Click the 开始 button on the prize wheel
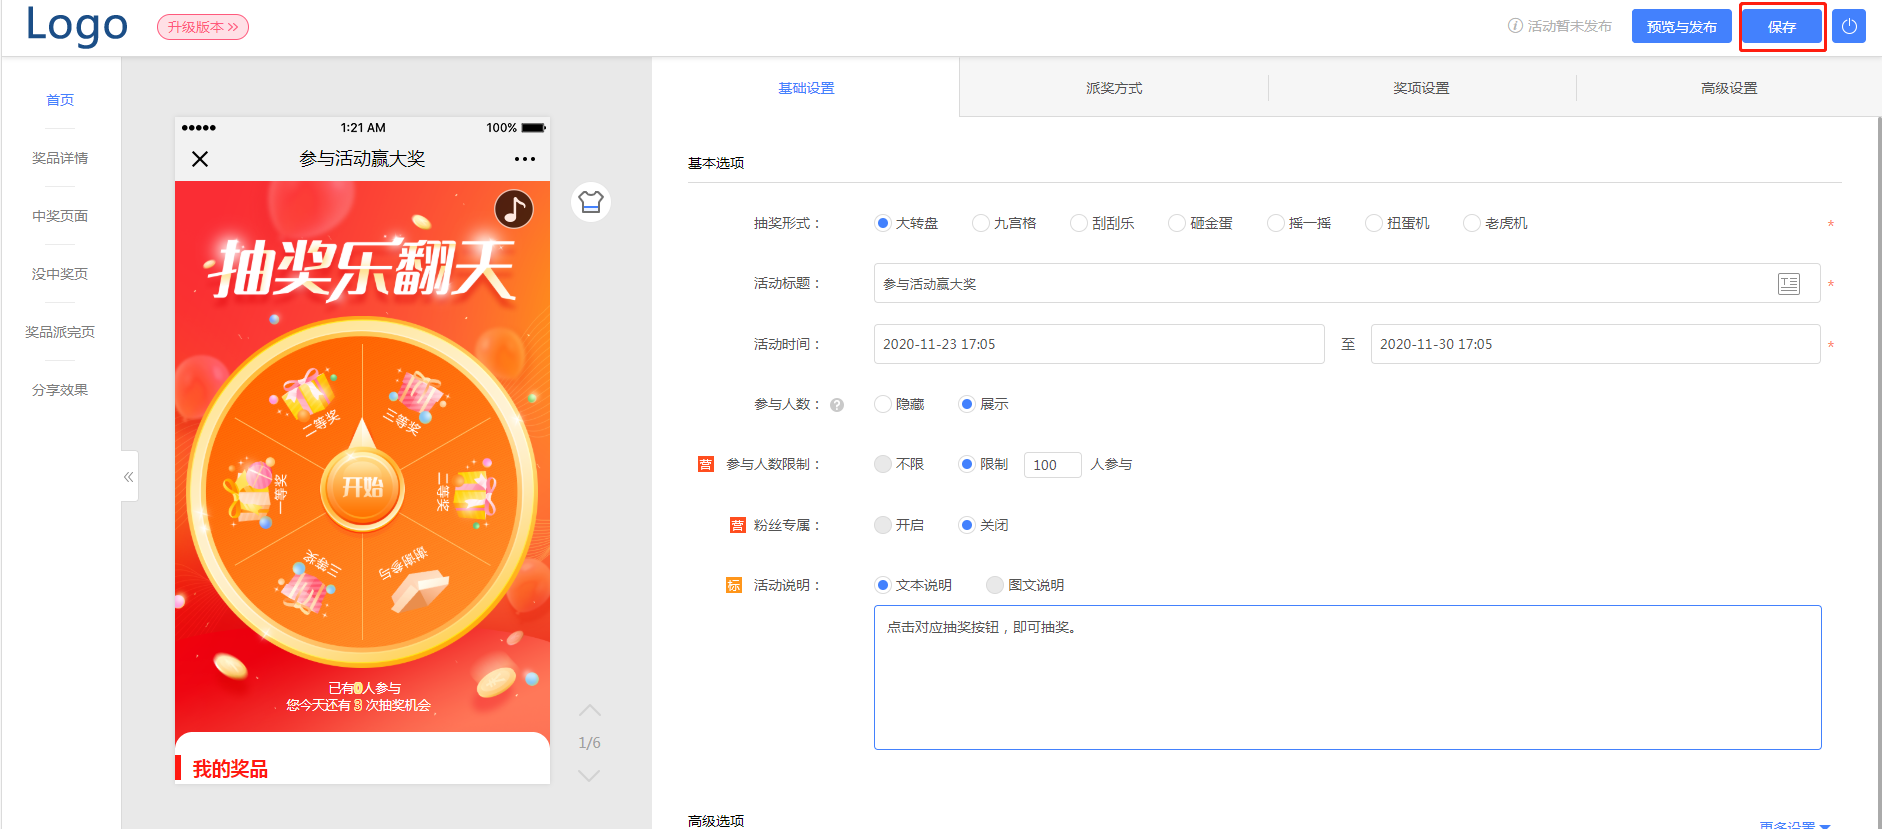1882x829 pixels. 363,487
